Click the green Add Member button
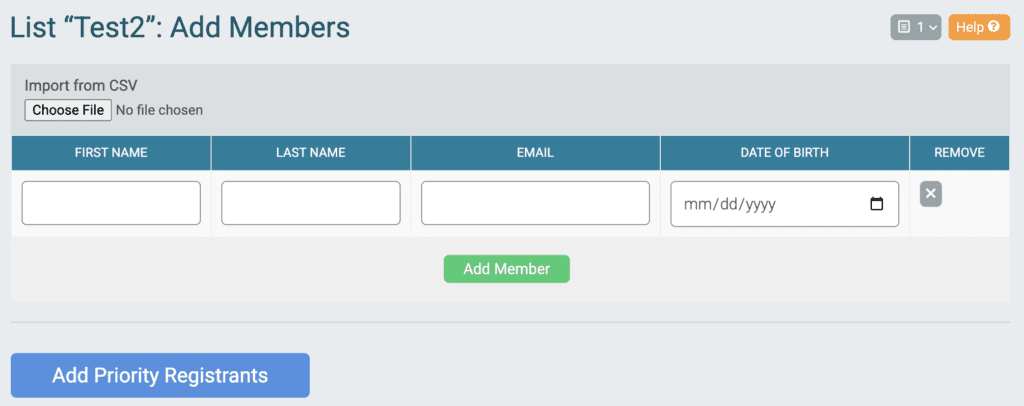 click(x=507, y=269)
